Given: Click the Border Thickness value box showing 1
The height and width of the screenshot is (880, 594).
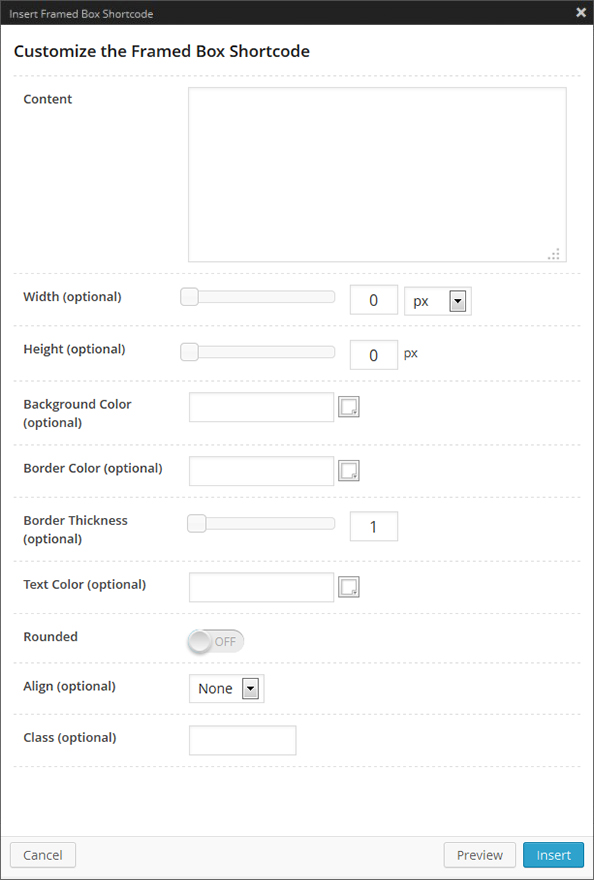Looking at the screenshot, I should pos(373,525).
